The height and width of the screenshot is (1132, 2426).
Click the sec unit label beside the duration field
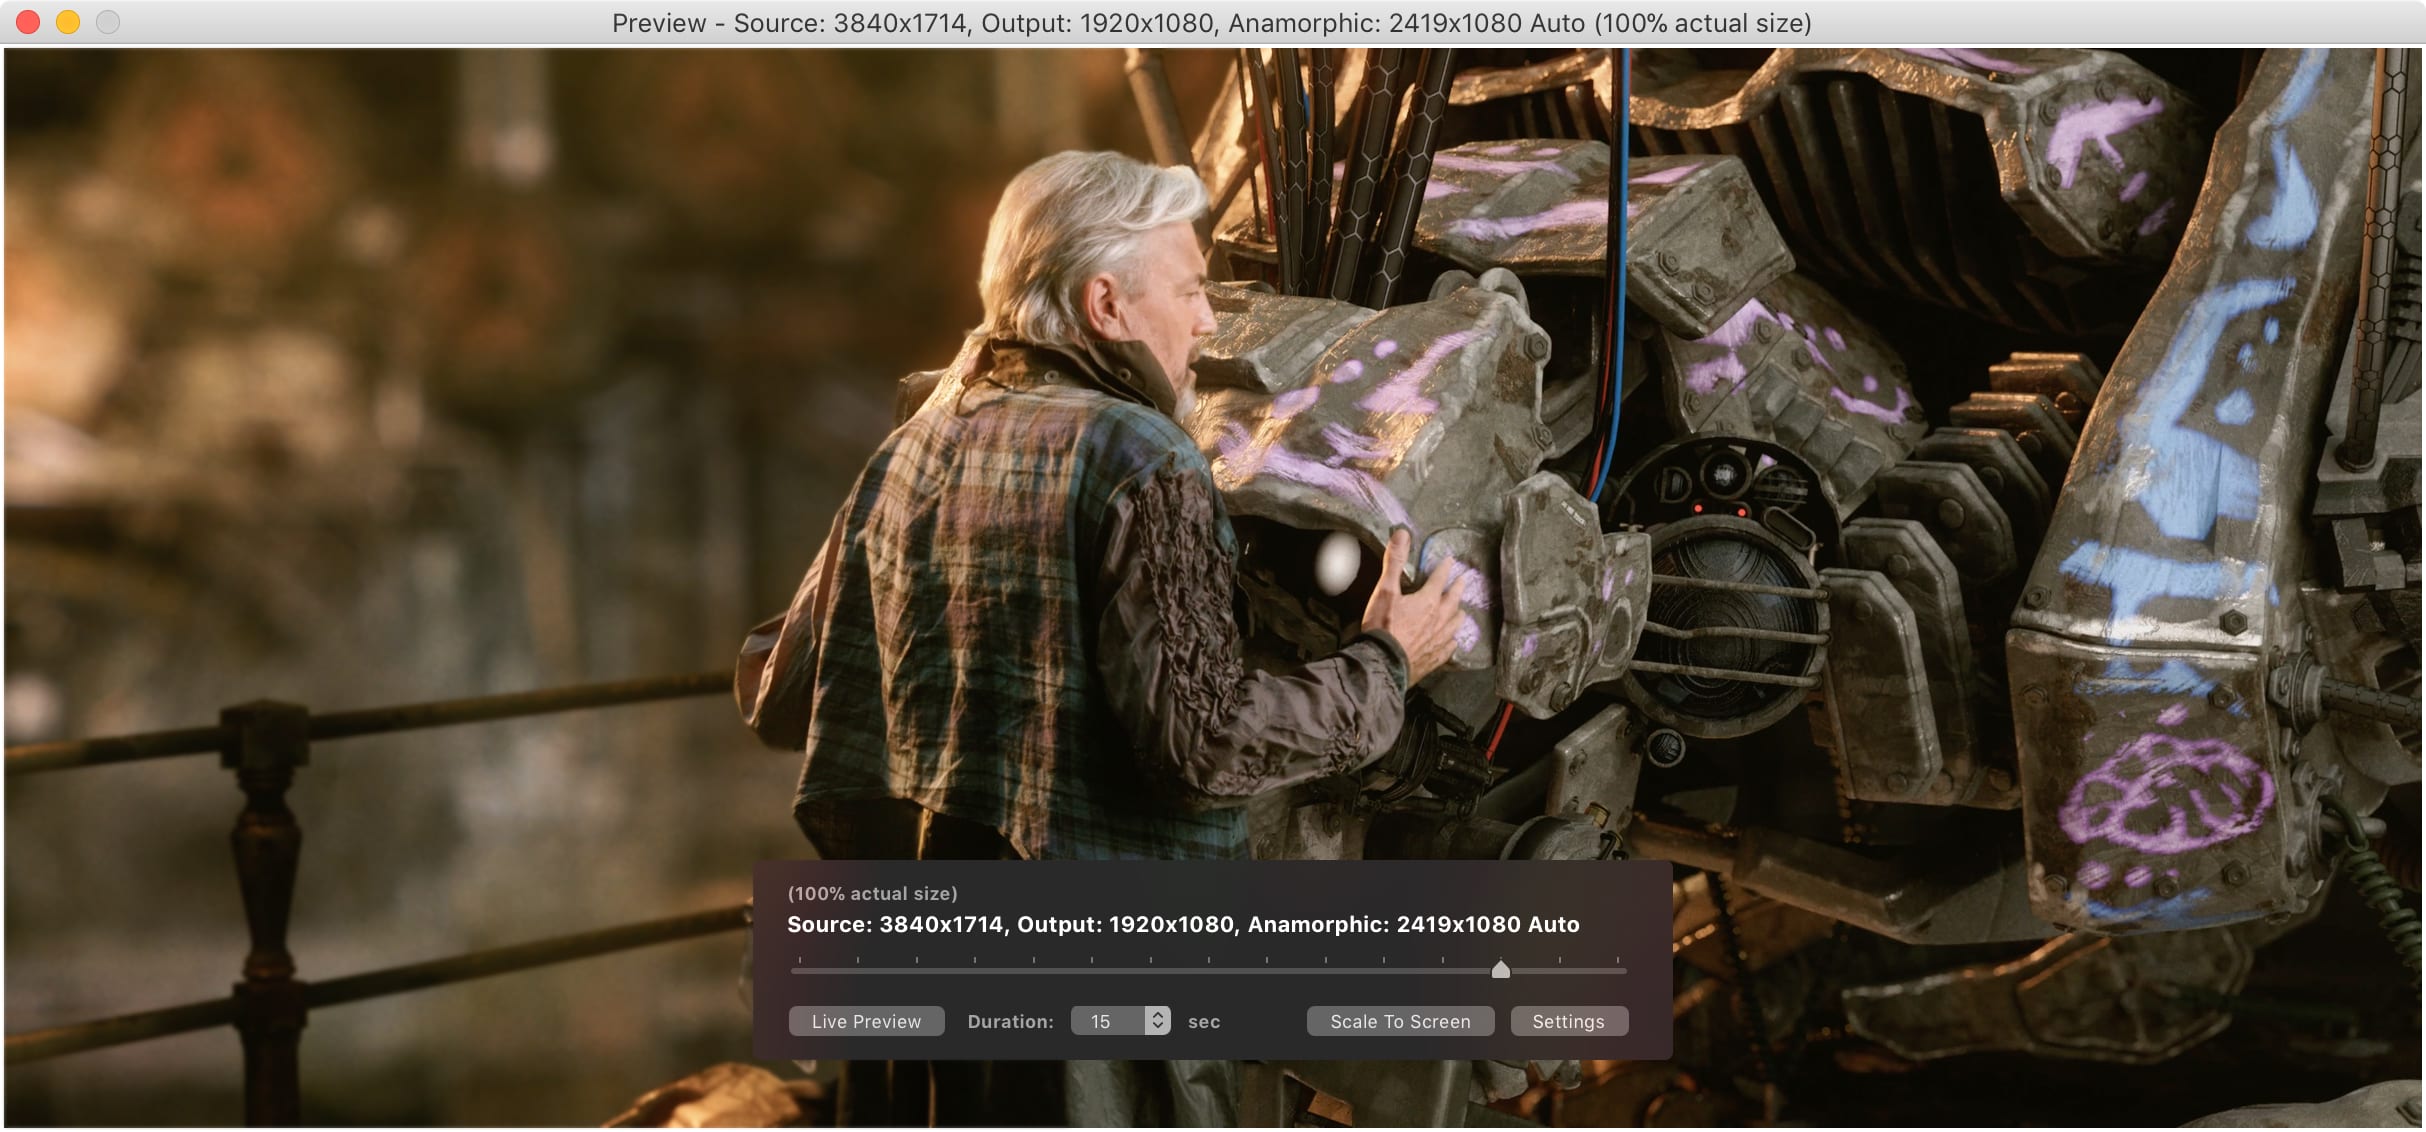[1205, 1021]
